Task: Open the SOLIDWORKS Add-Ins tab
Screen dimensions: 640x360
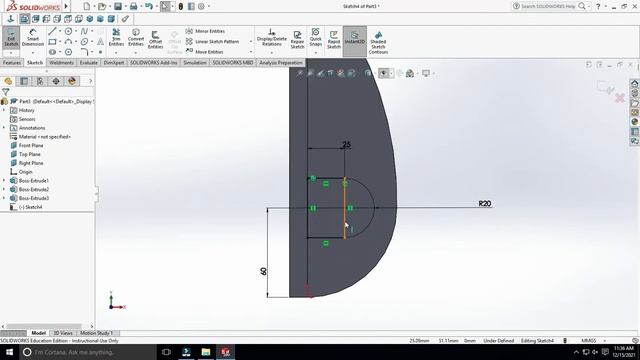Action: (x=153, y=62)
